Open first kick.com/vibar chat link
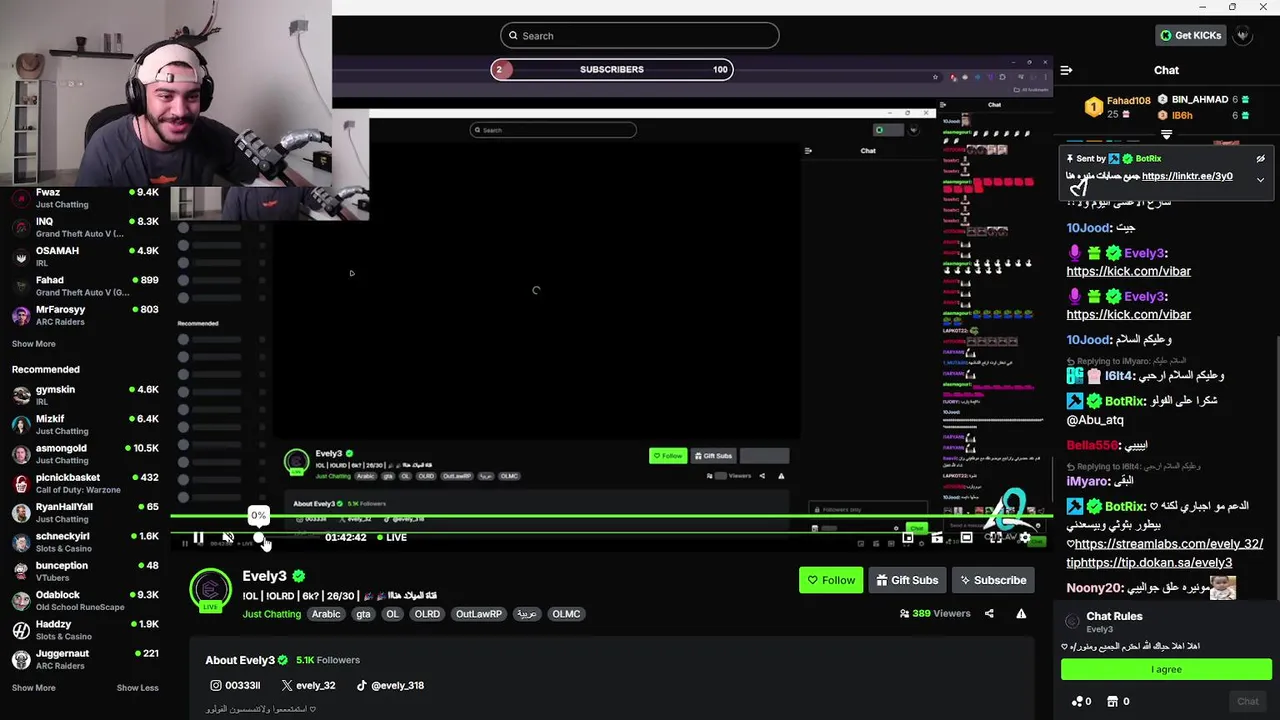This screenshot has width=1280, height=720. (x=1128, y=271)
